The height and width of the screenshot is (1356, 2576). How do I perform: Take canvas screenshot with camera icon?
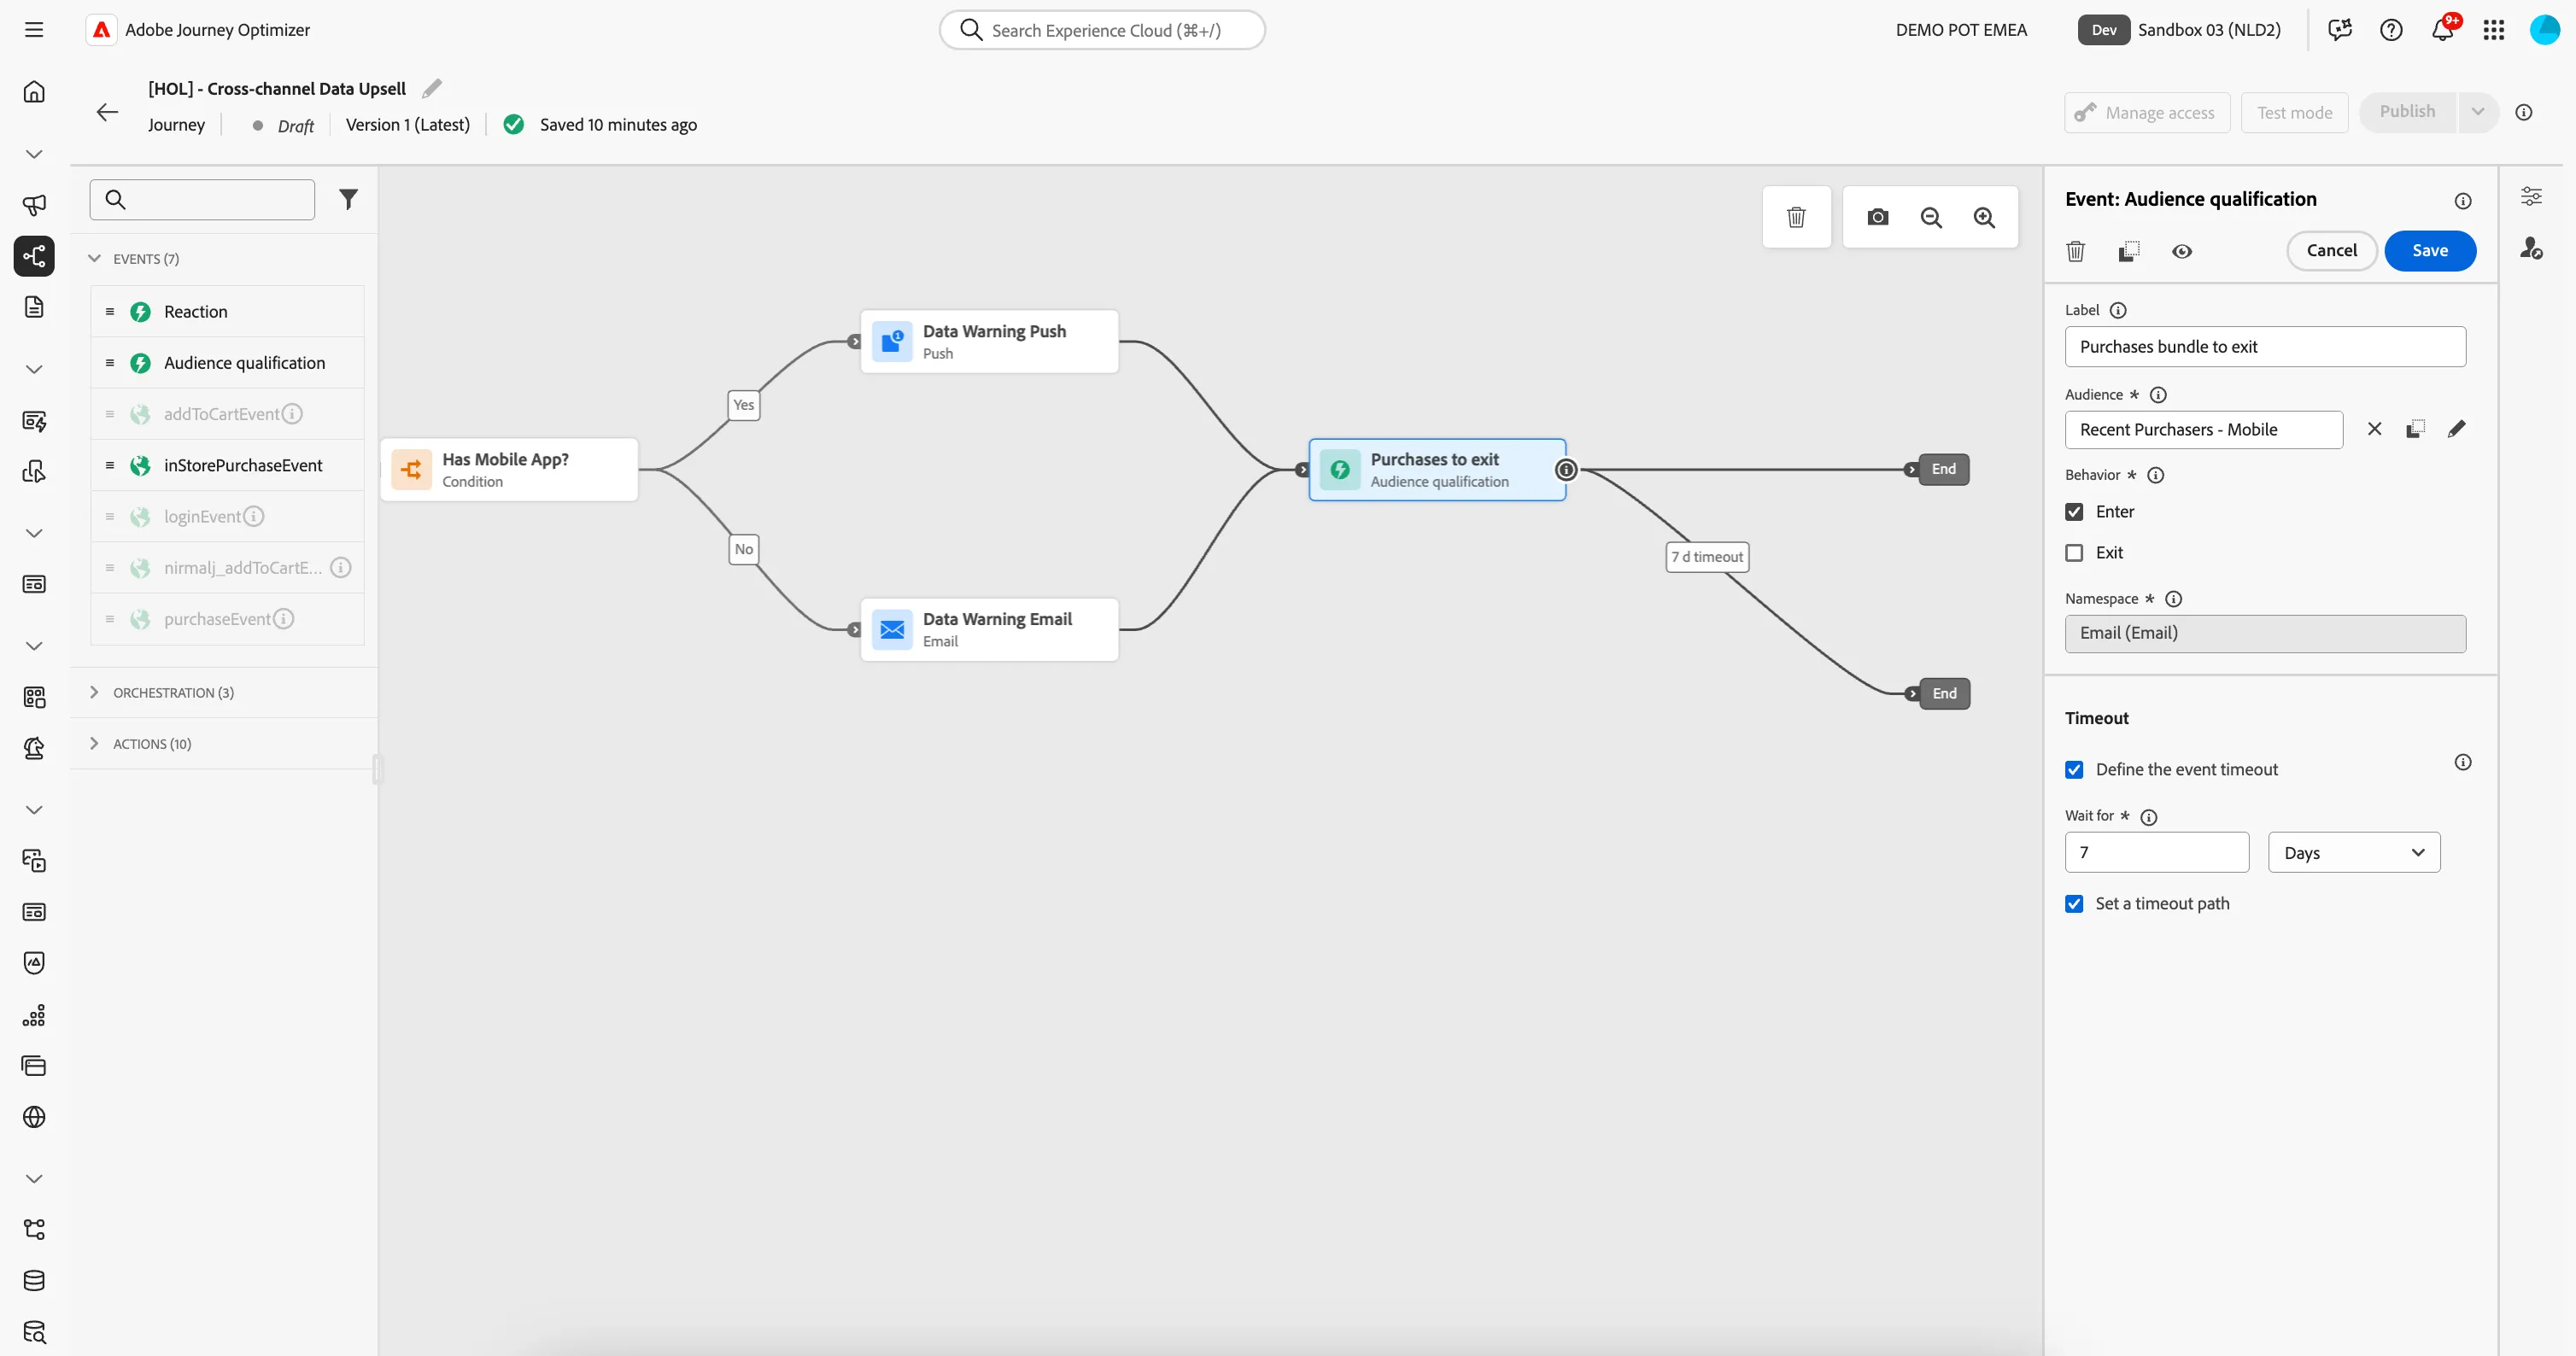1878,217
